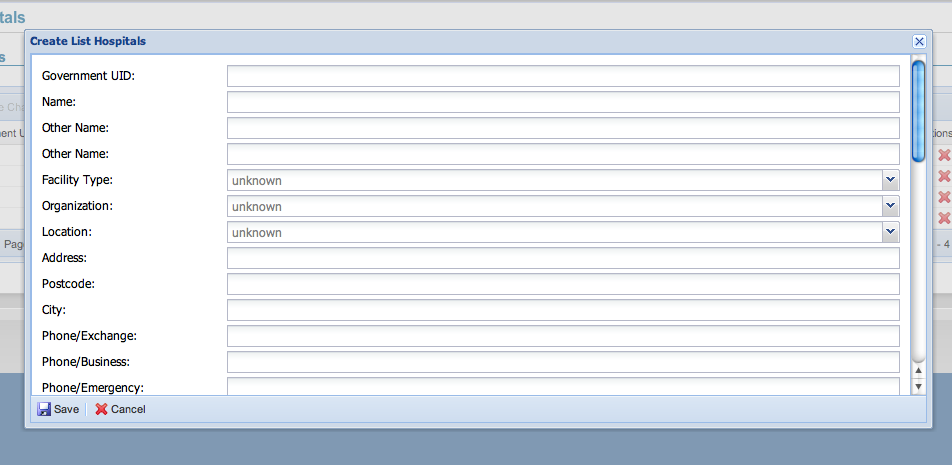952x465 pixels.
Task: Click the dialog's scroll down arrow
Action: point(918,386)
